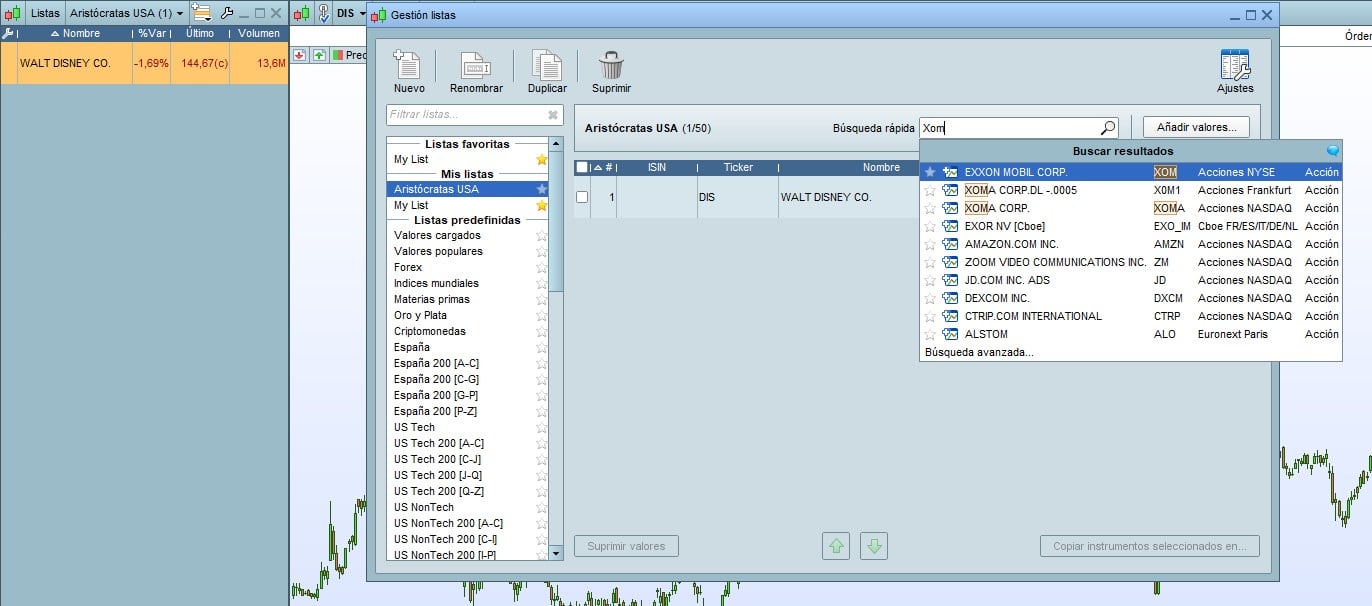Click the green up arrow in chart toolbar
Viewport: 1372px width, 606px height.
tap(319, 55)
